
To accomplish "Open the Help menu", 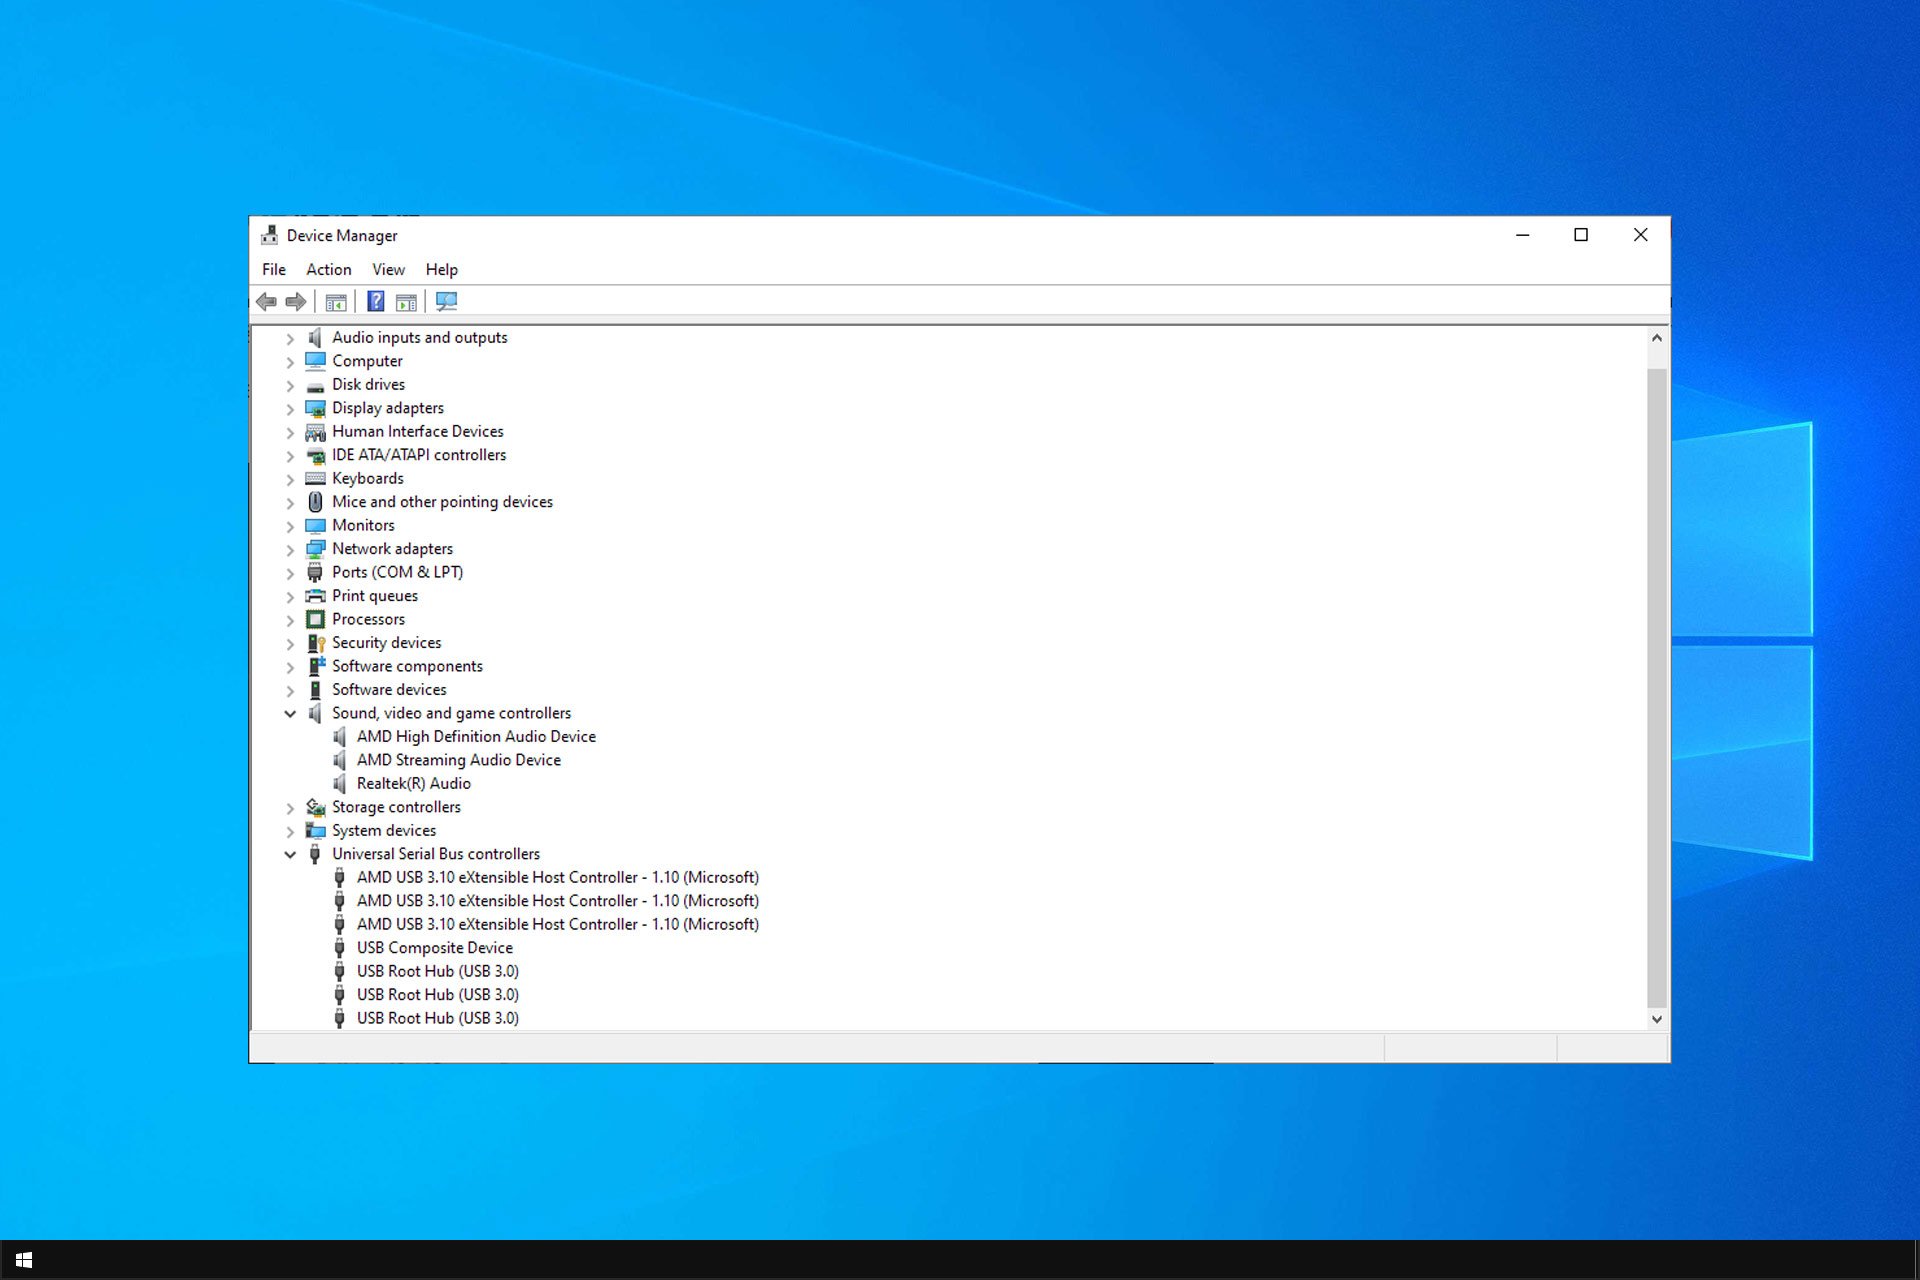I will 441,269.
